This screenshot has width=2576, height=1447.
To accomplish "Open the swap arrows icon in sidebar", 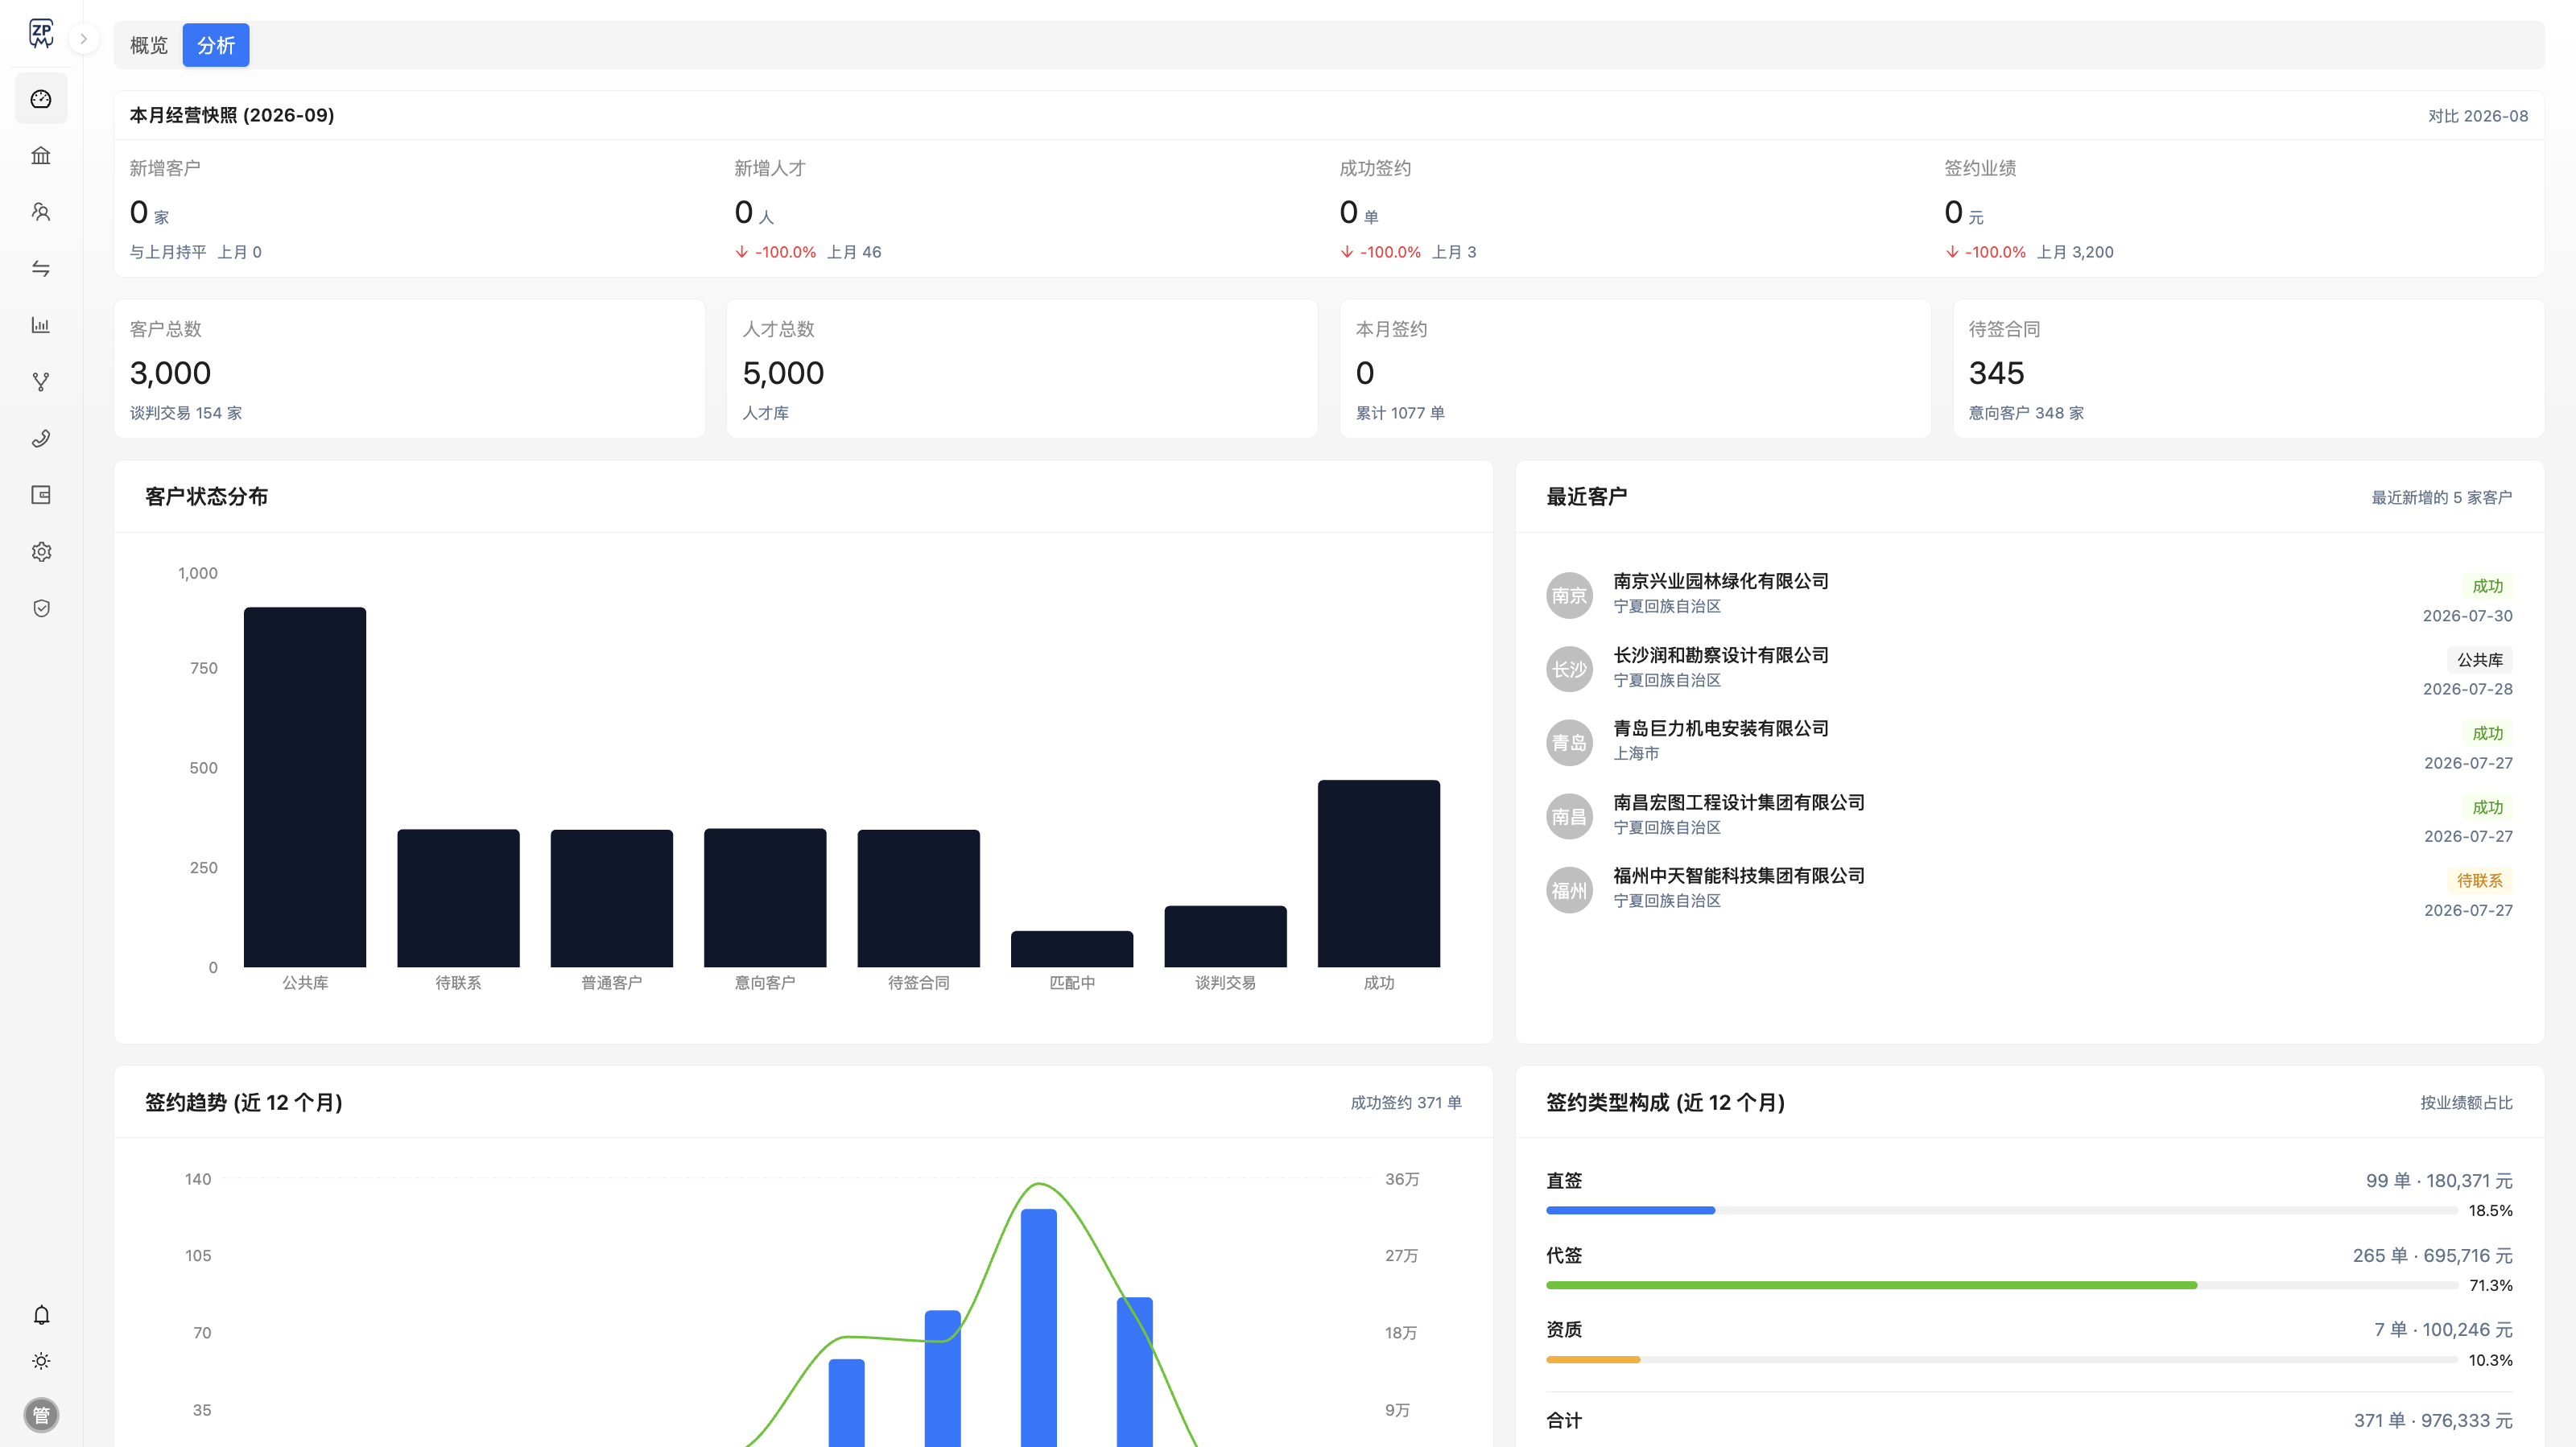I will [41, 269].
